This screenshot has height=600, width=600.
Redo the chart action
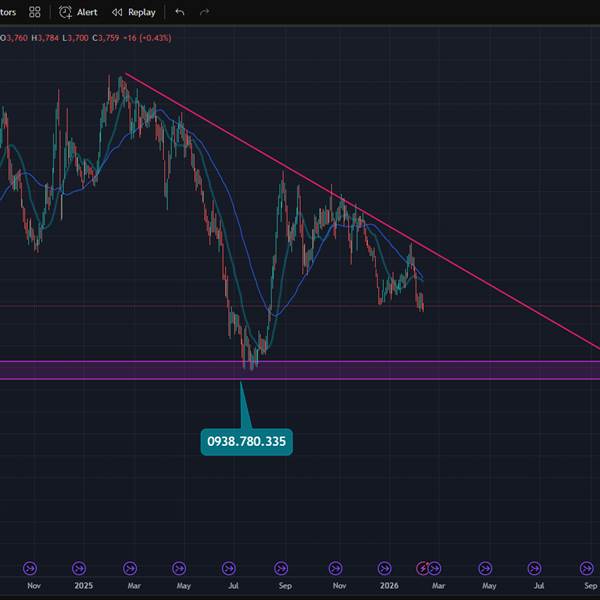pyautogui.click(x=204, y=12)
